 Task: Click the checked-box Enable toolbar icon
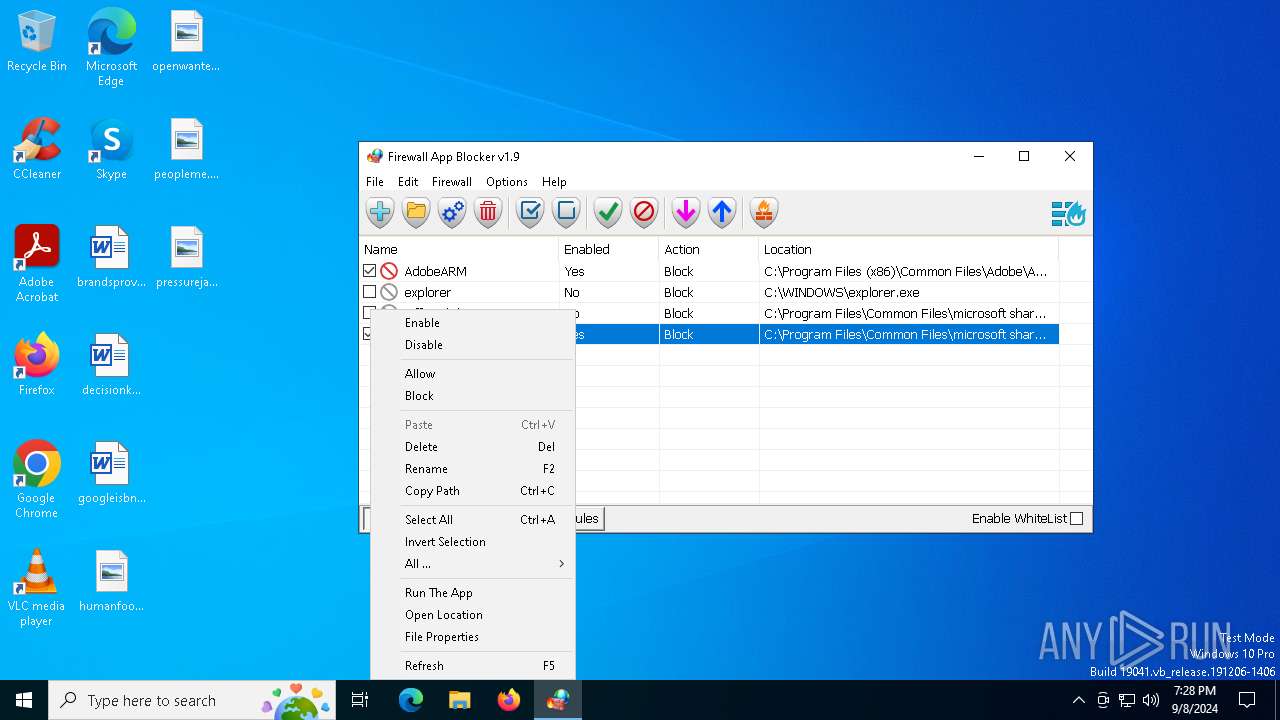tap(530, 212)
